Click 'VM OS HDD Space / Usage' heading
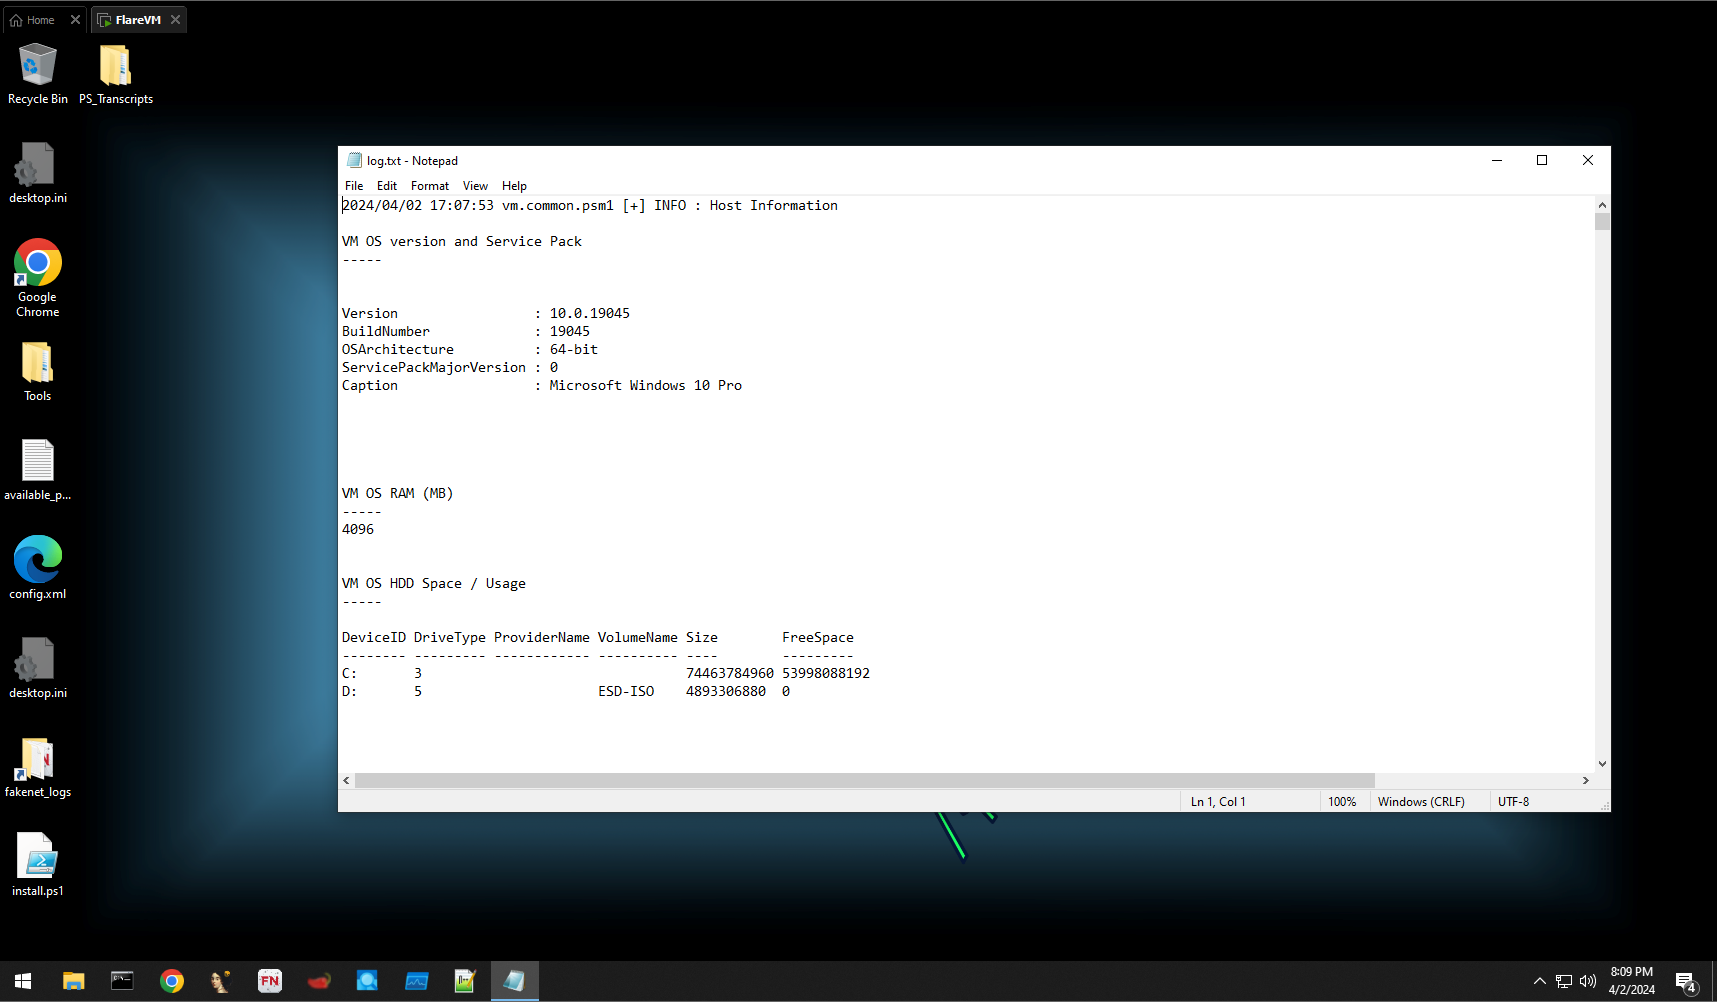Screen dimensions: 1717x1002 coord(434,584)
